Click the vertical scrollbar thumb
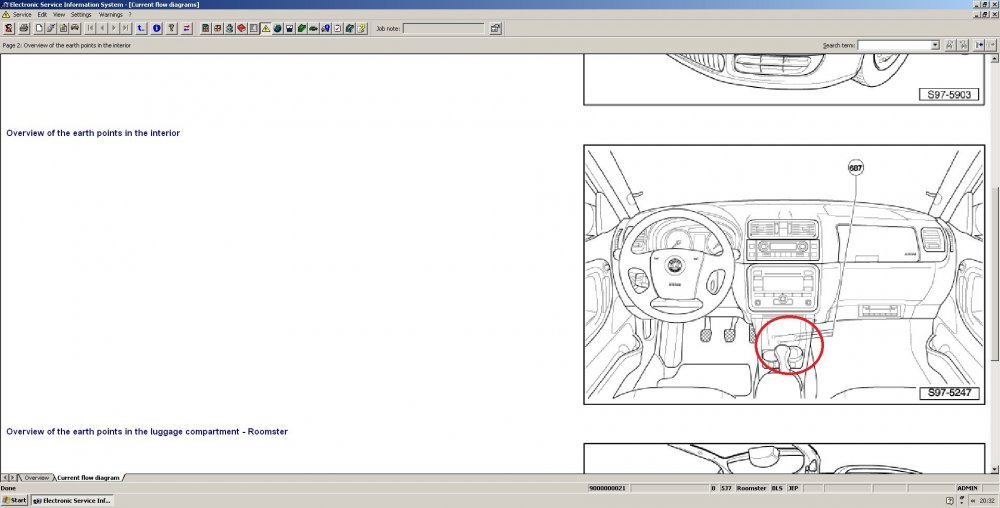Image resolution: width=1000 pixels, height=508 pixels. (x=995, y=272)
